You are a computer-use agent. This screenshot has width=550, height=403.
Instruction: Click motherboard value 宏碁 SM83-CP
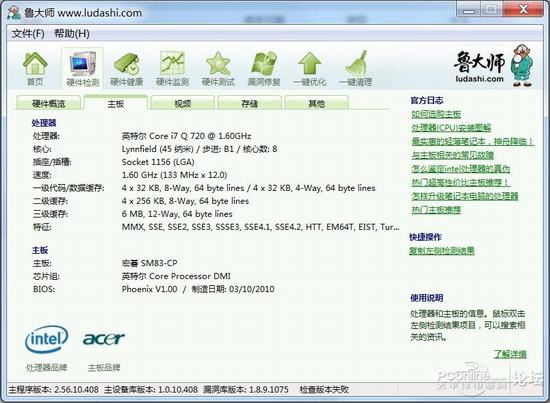pyautogui.click(x=149, y=263)
